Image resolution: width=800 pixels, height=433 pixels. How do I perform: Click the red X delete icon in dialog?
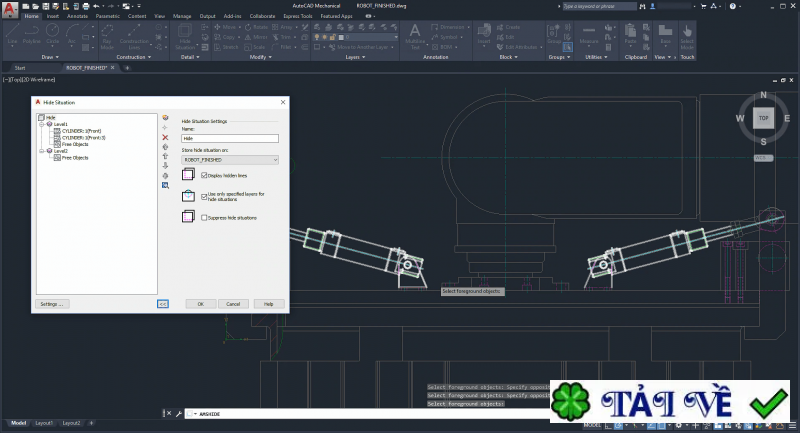point(165,137)
